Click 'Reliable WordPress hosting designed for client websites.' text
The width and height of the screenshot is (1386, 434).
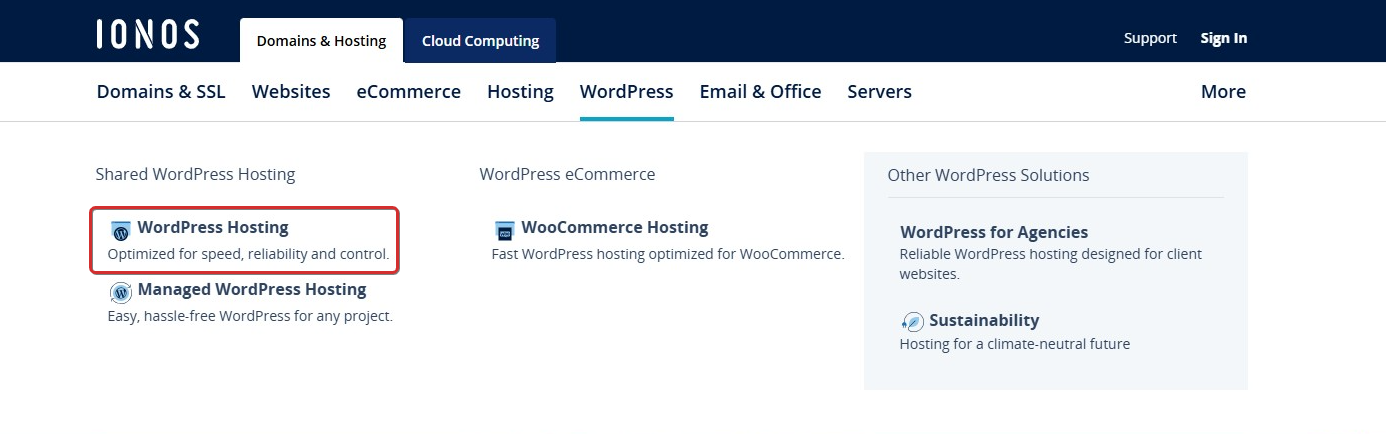1051,264
